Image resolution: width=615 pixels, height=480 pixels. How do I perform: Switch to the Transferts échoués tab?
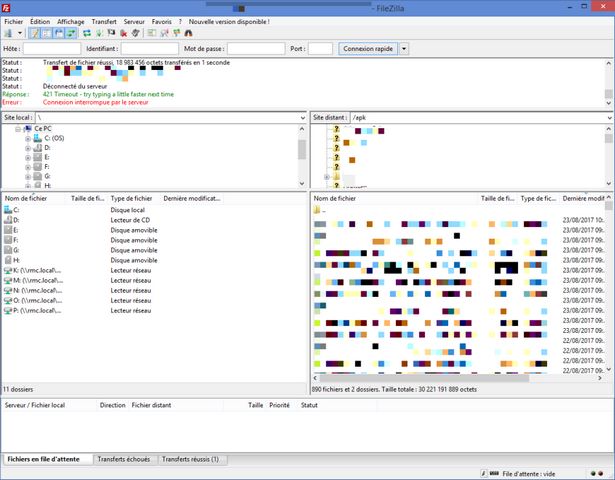click(x=125, y=459)
